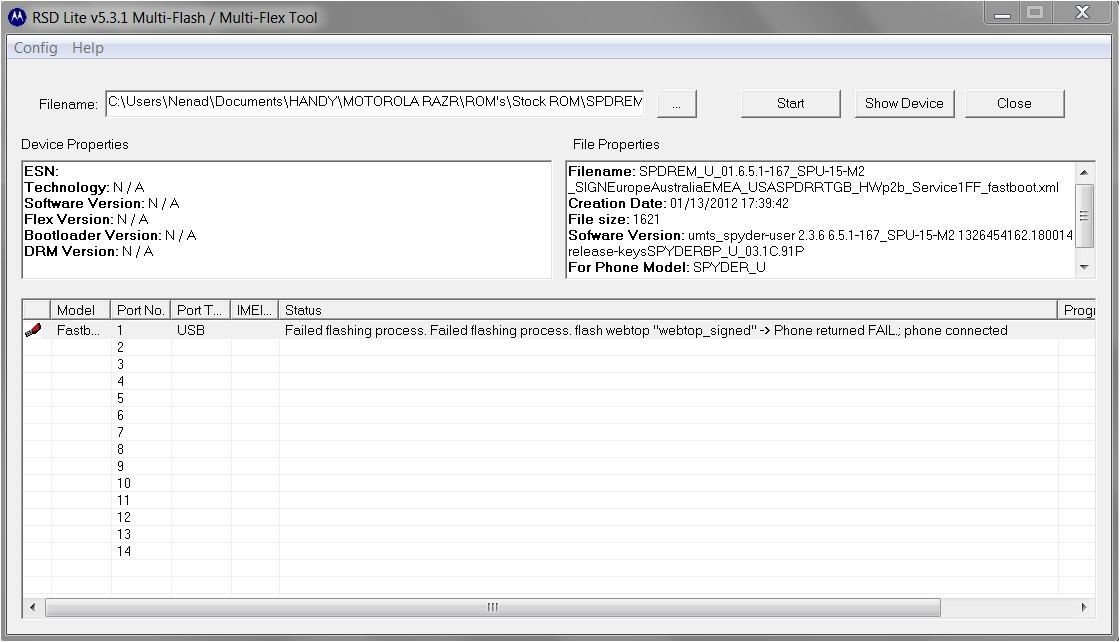Close the RSD Lite window with X
The height and width of the screenshot is (642, 1120).
click(1082, 13)
